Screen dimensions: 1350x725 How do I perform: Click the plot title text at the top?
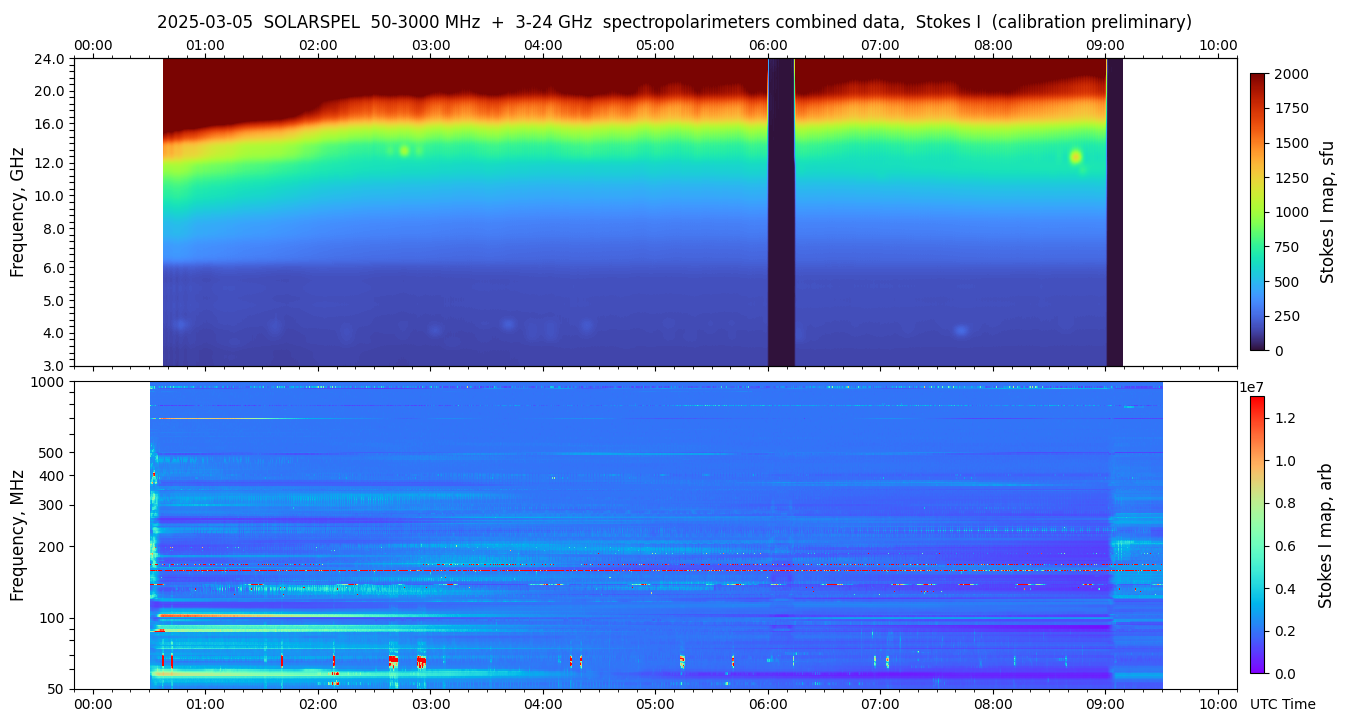tap(674, 22)
